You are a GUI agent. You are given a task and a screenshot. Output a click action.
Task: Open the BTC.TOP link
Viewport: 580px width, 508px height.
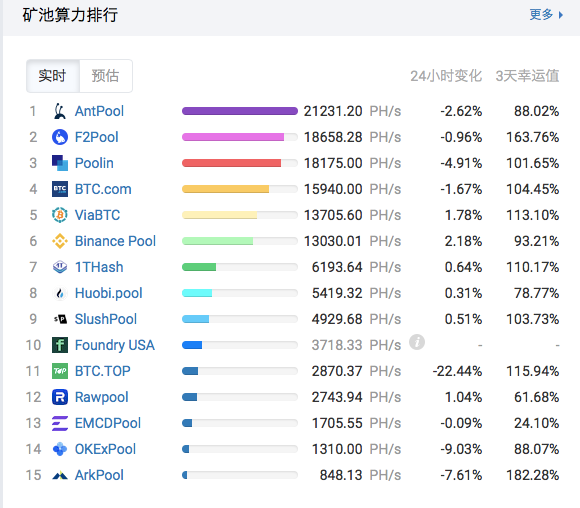(x=103, y=371)
